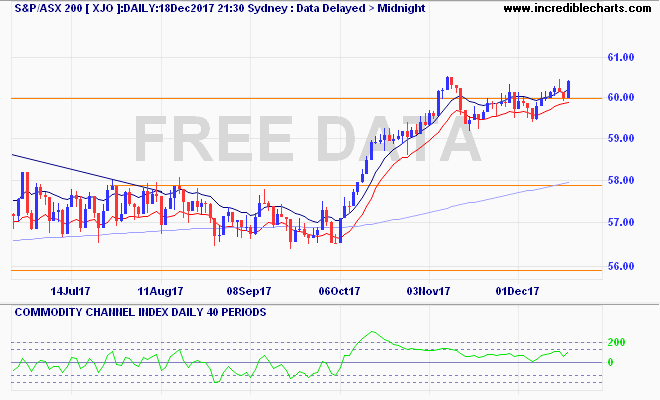Click the 58.00 price axis label

point(620,180)
